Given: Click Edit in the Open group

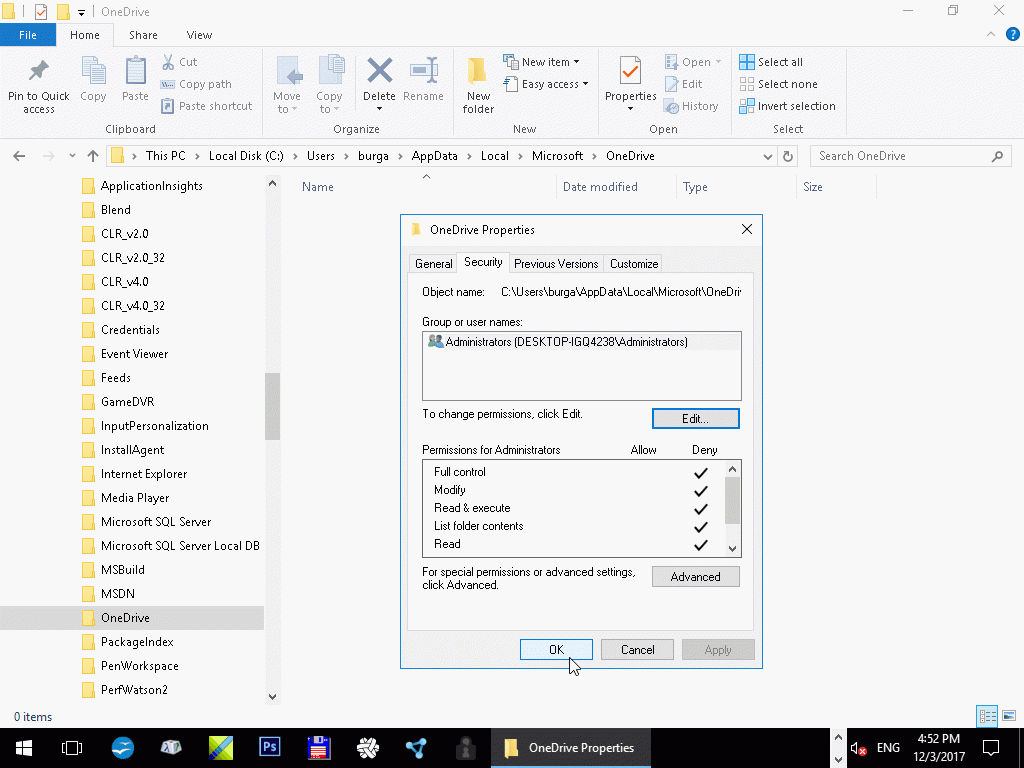Looking at the screenshot, I should tap(684, 84).
